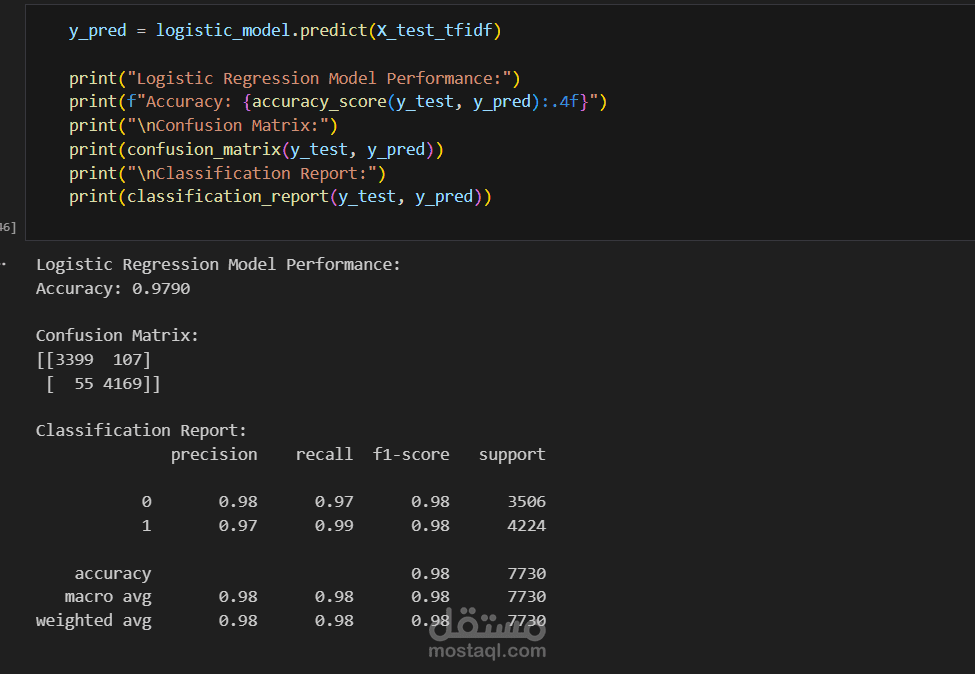Click the left gutter beside the code cell
975x674 pixels.
coord(12,120)
